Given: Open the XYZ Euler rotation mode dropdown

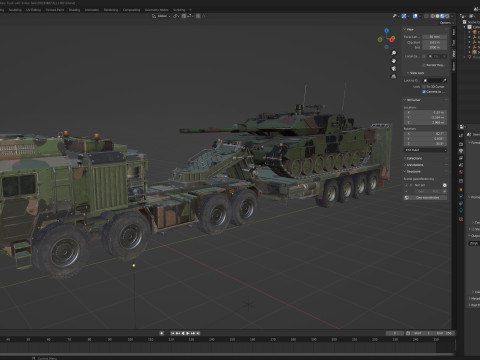Looking at the screenshot, I should (425, 150).
